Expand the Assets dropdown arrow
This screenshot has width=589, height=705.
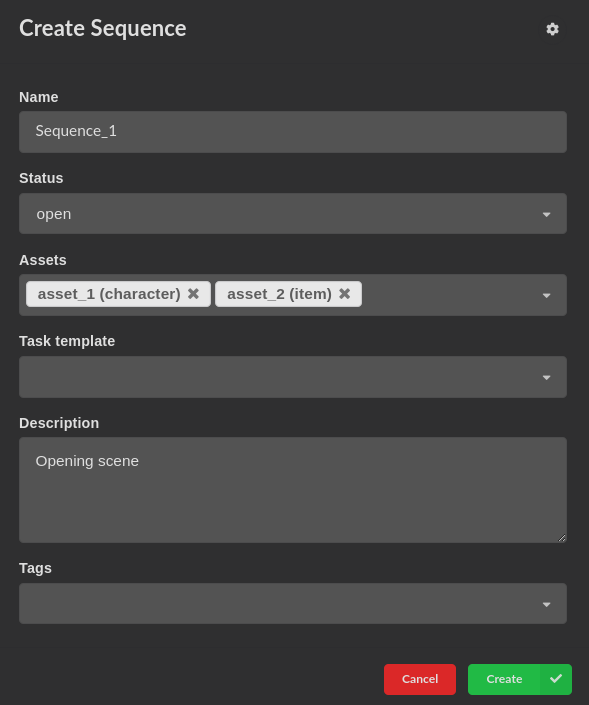546,295
